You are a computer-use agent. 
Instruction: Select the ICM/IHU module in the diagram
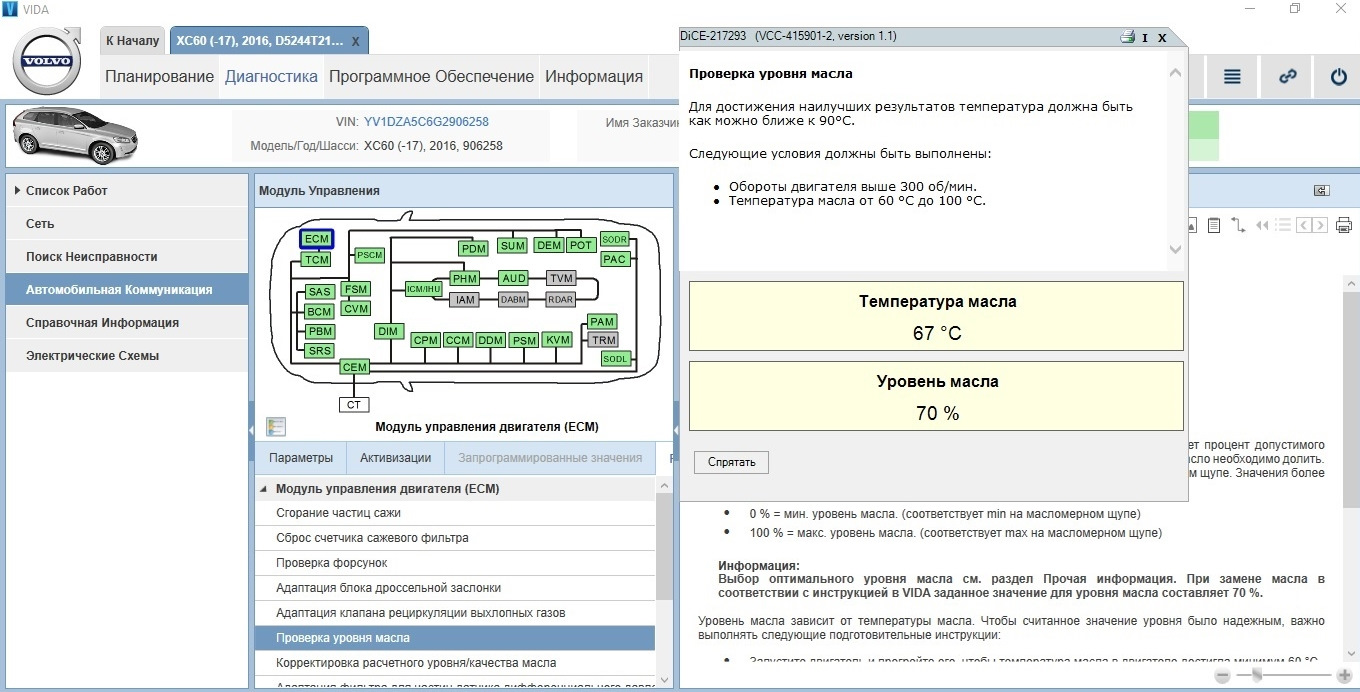click(424, 289)
